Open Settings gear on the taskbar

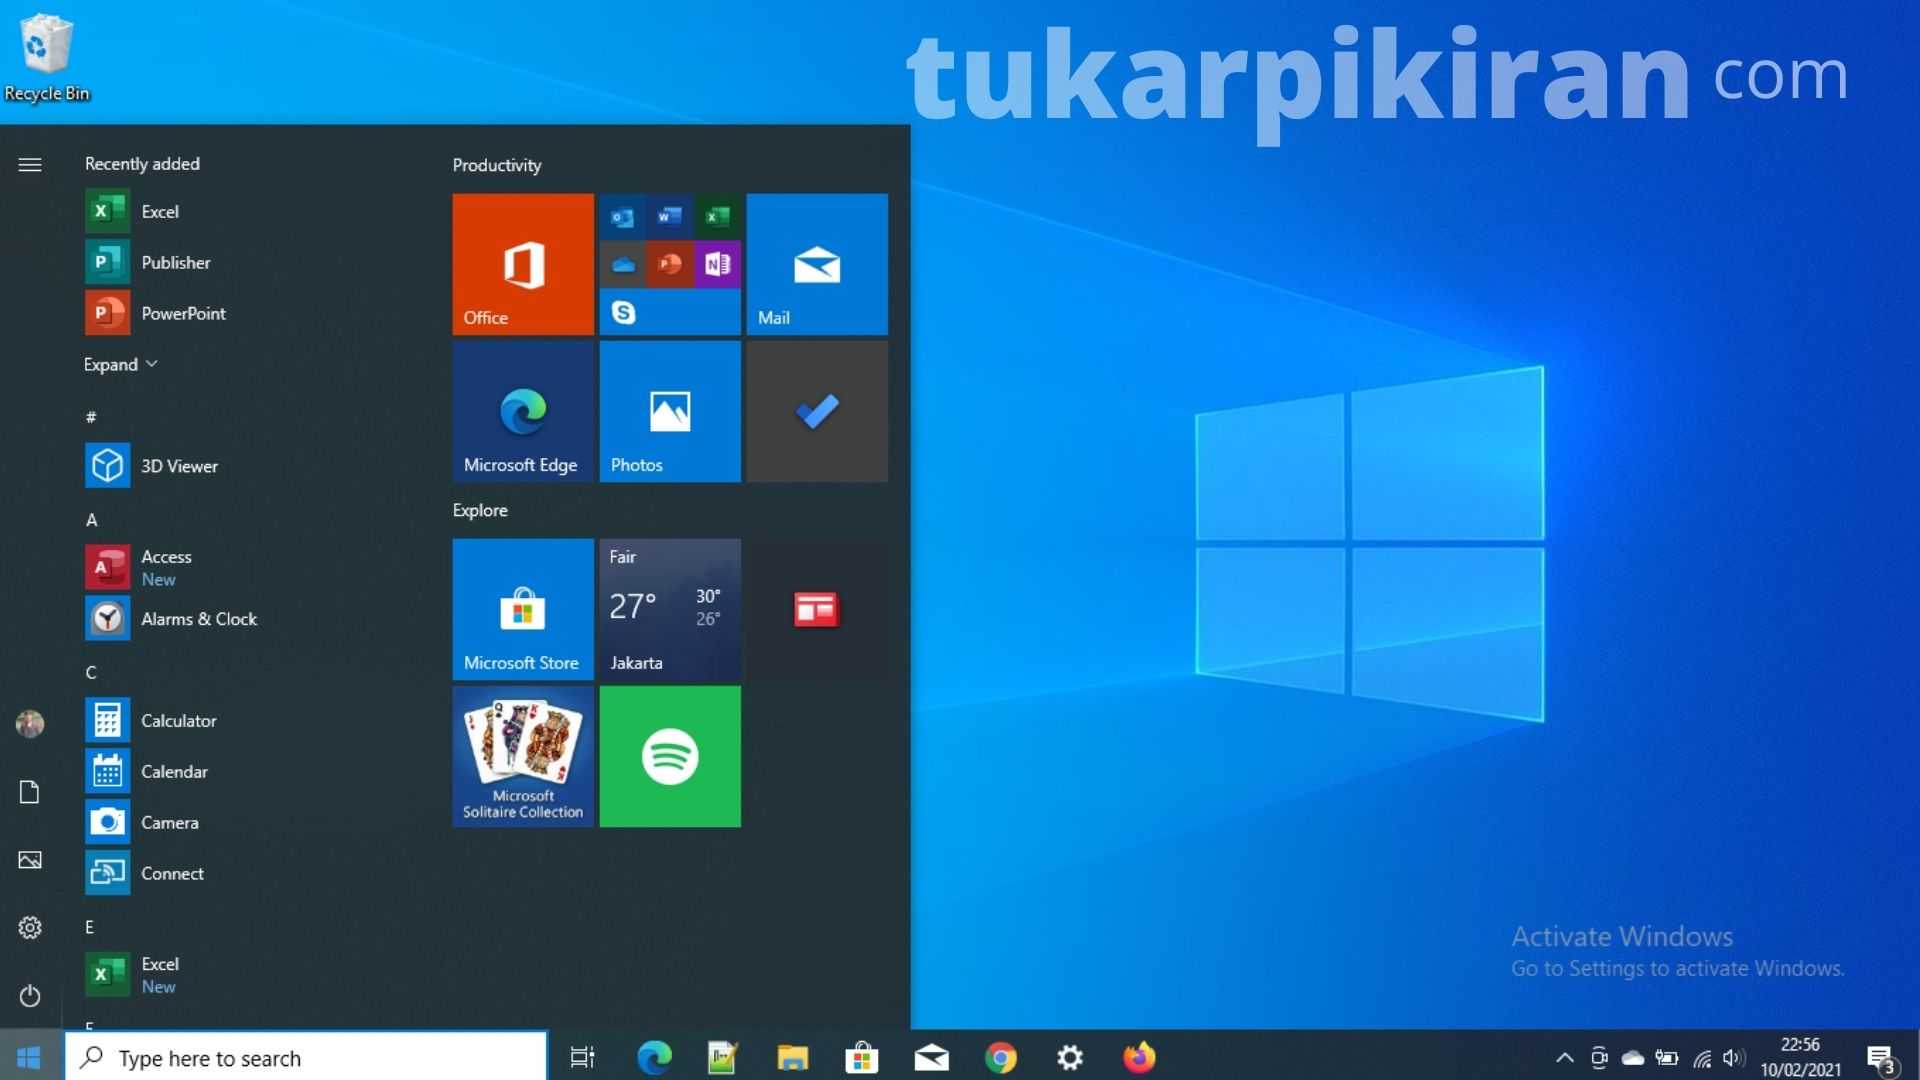[1070, 1057]
